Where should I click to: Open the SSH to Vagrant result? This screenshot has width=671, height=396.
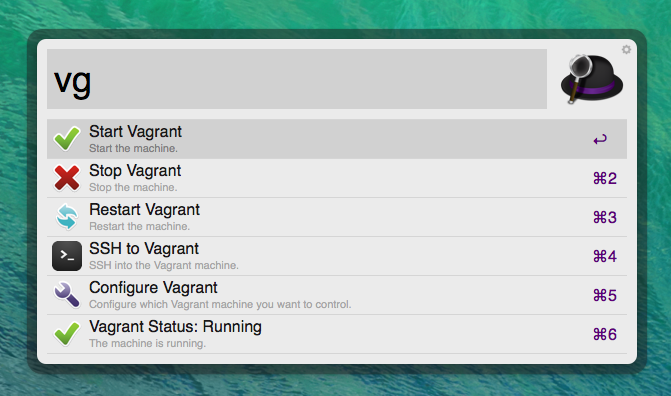[337, 256]
